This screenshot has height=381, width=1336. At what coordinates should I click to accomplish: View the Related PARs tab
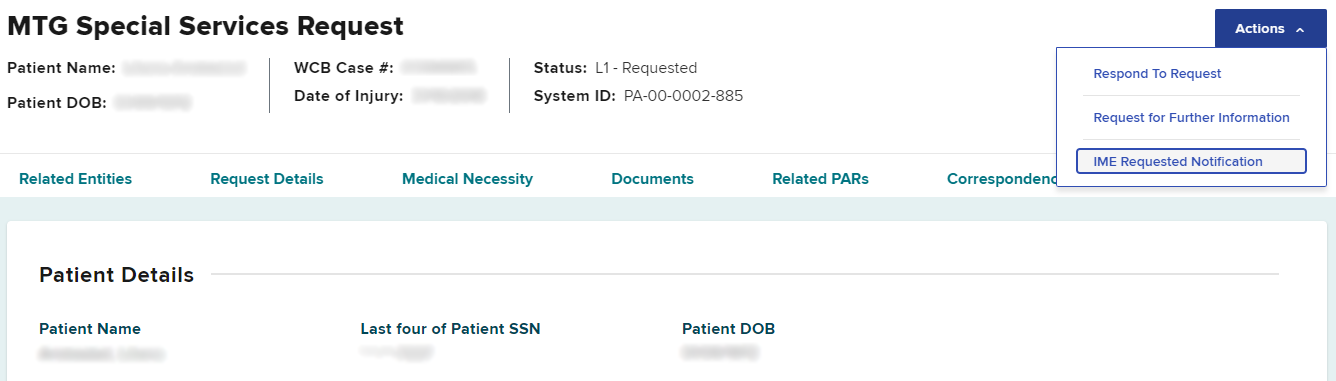pos(820,179)
